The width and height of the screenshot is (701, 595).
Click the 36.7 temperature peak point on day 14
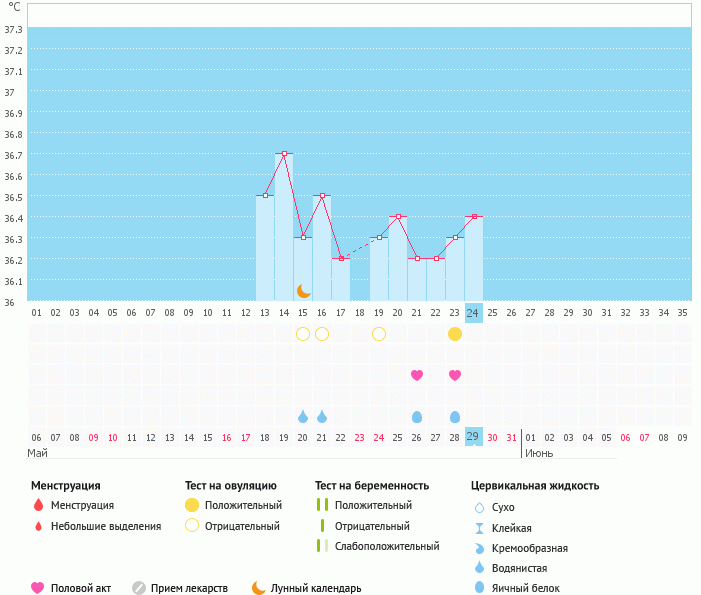pyautogui.click(x=284, y=154)
